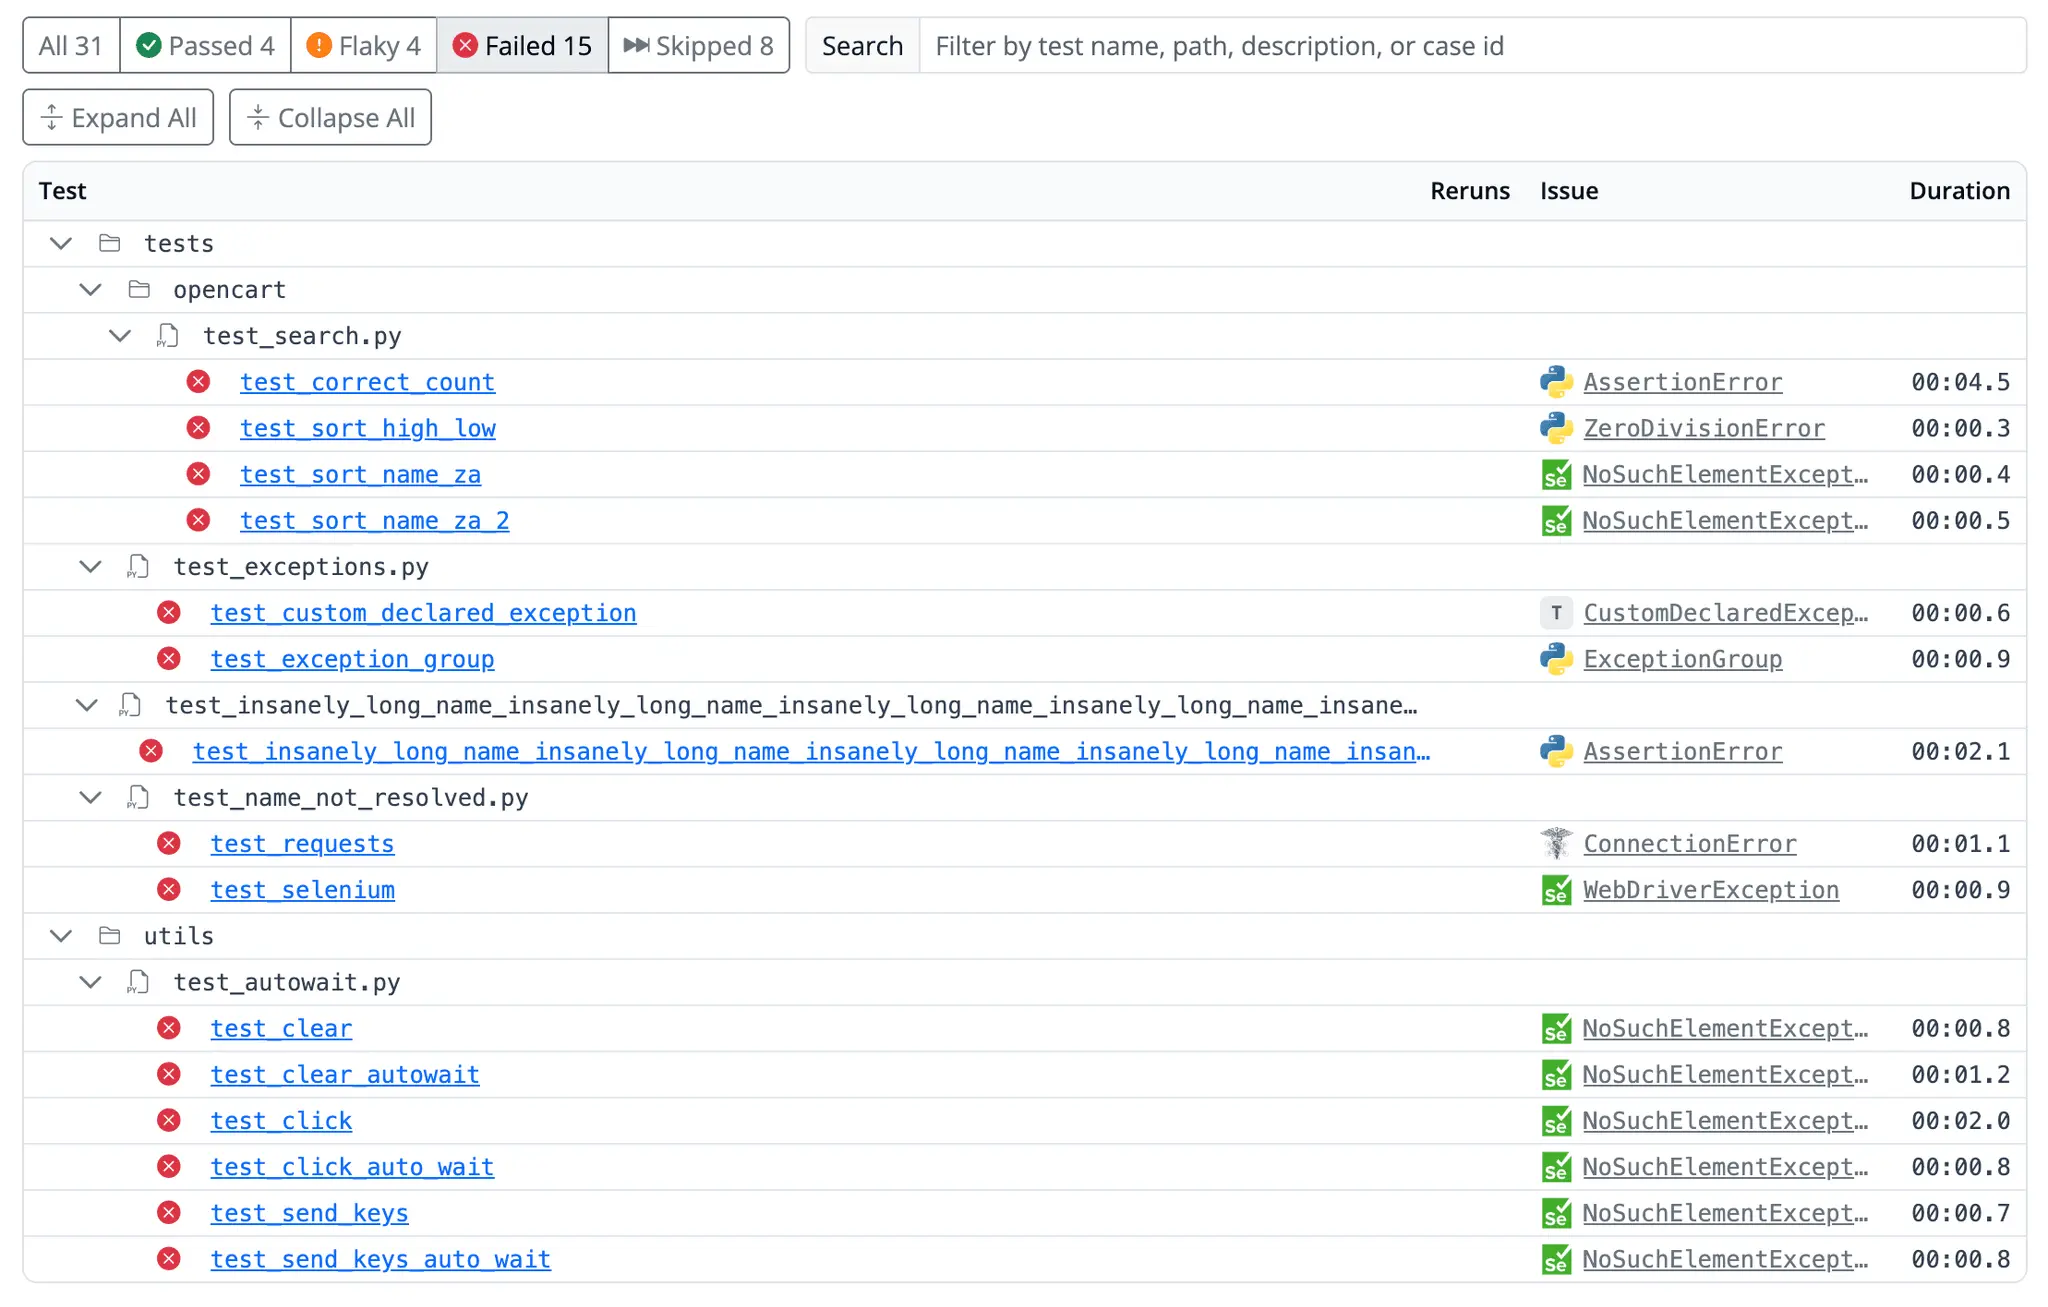Click the Test column header
The image size is (2048, 1307).
click(62, 191)
